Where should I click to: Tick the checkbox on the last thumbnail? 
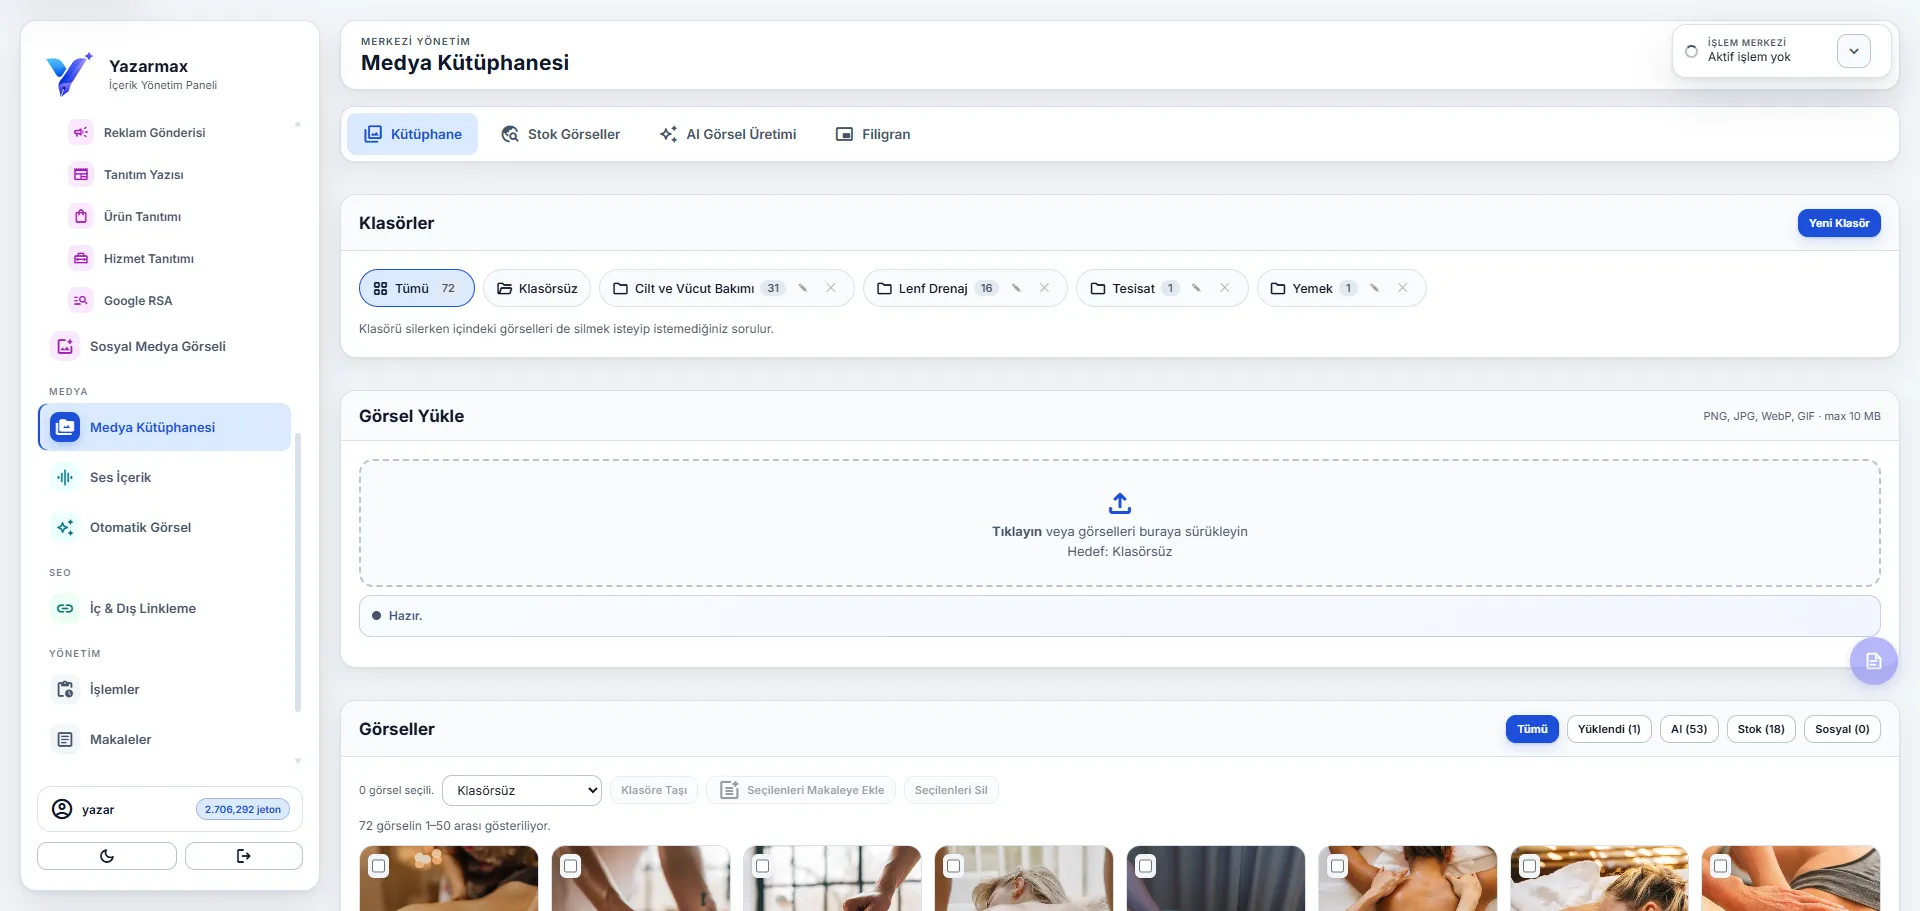(1721, 866)
